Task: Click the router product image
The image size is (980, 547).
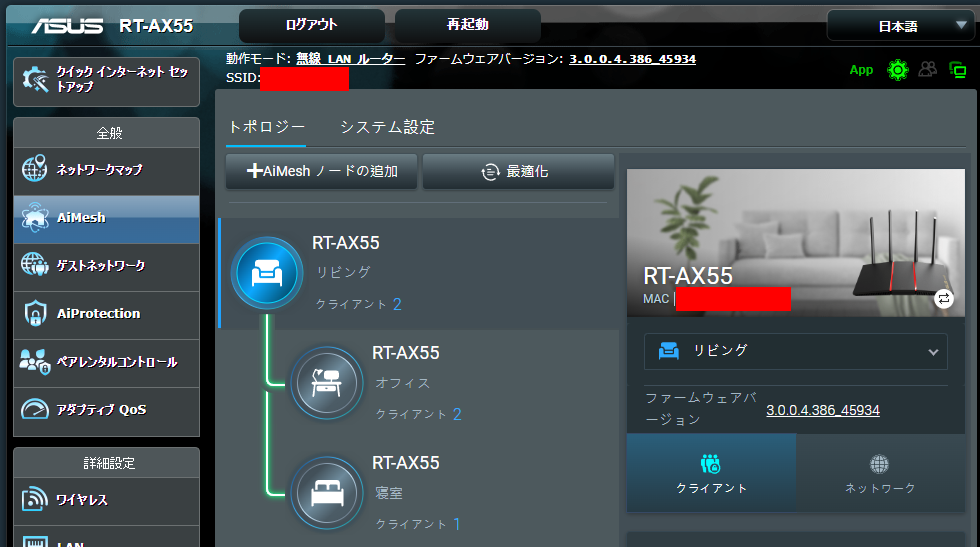Action: point(796,243)
